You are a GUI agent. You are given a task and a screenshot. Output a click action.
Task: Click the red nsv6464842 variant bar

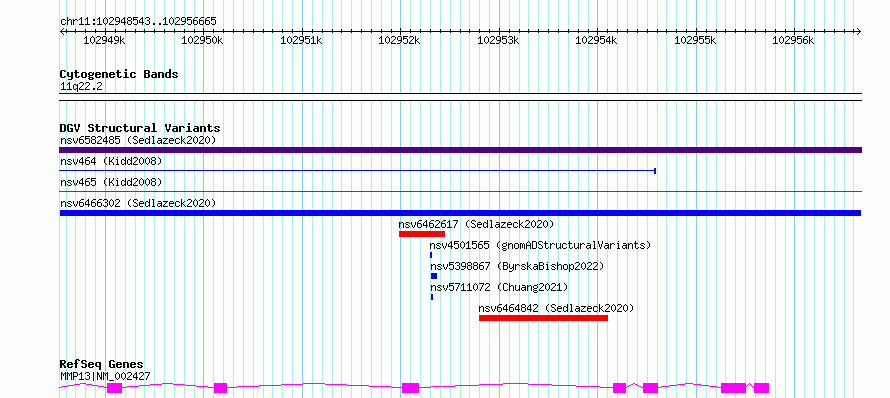[x=543, y=318]
